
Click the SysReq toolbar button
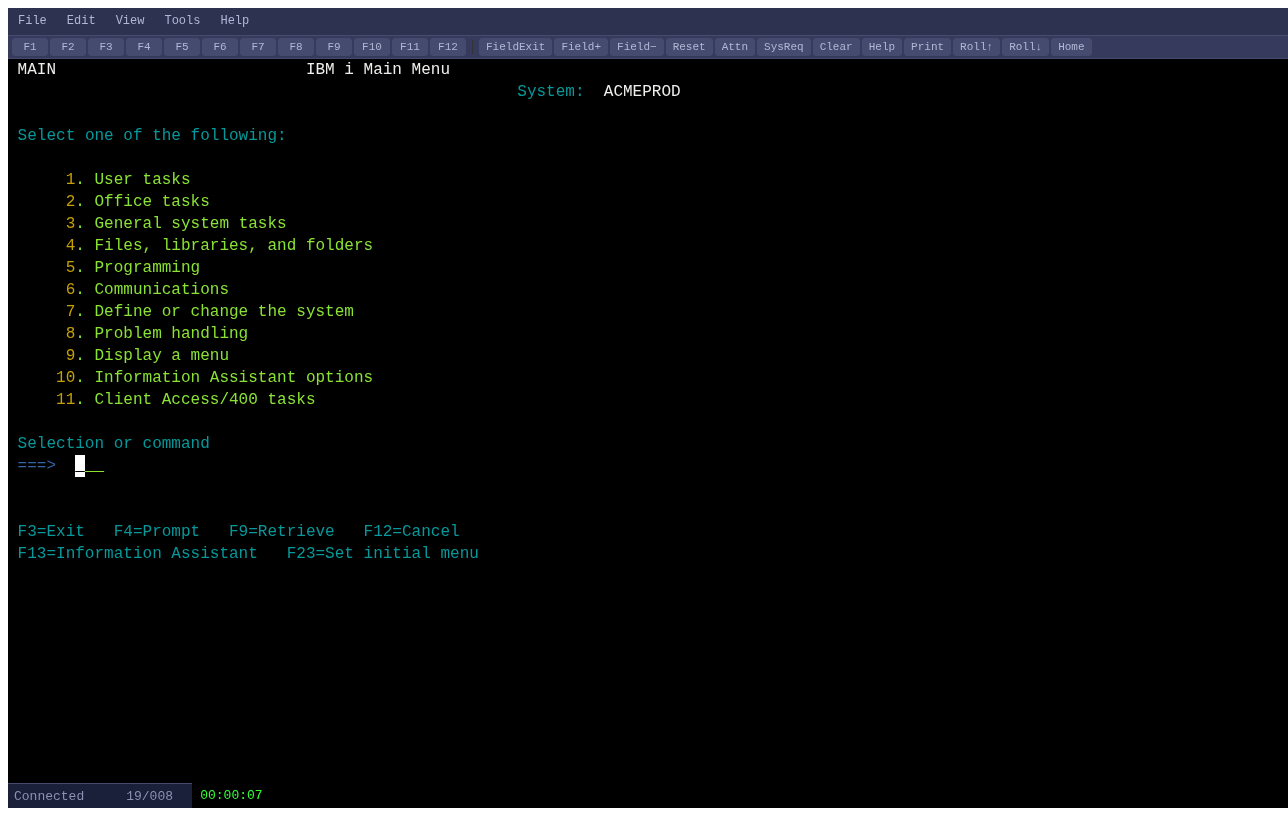784,47
